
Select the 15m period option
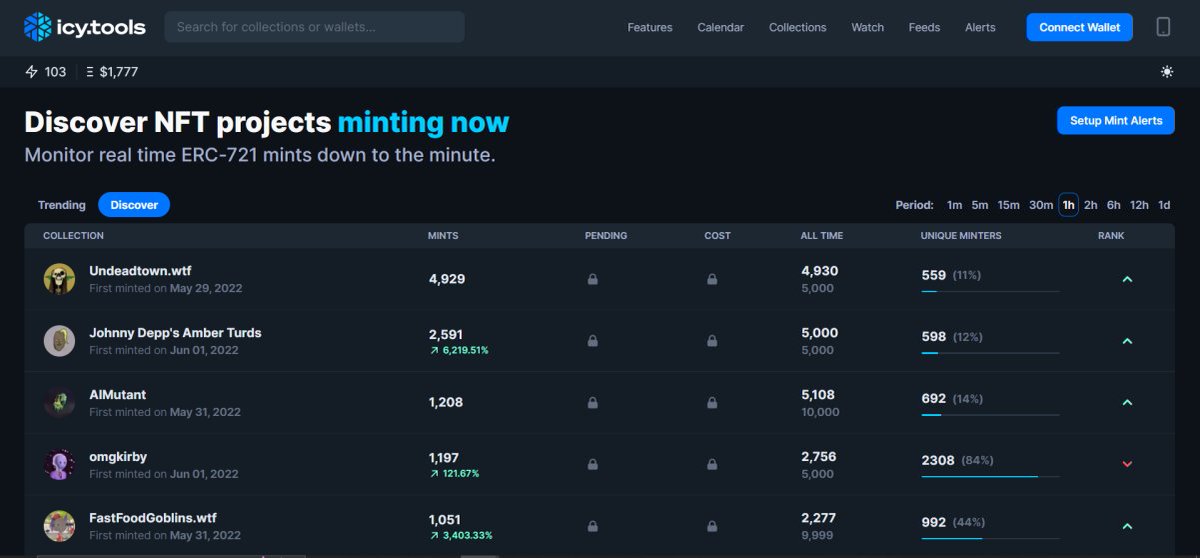(1009, 205)
